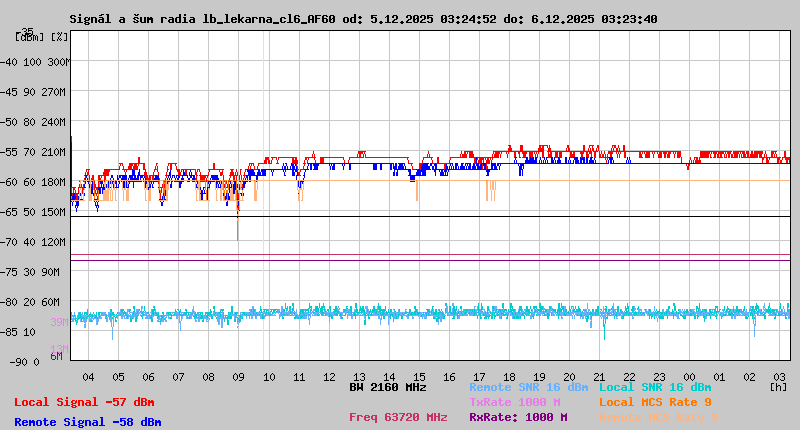The height and width of the screenshot is (430, 800).
Task: Click the Freq 63720 MHz label
Action: [x=398, y=417]
